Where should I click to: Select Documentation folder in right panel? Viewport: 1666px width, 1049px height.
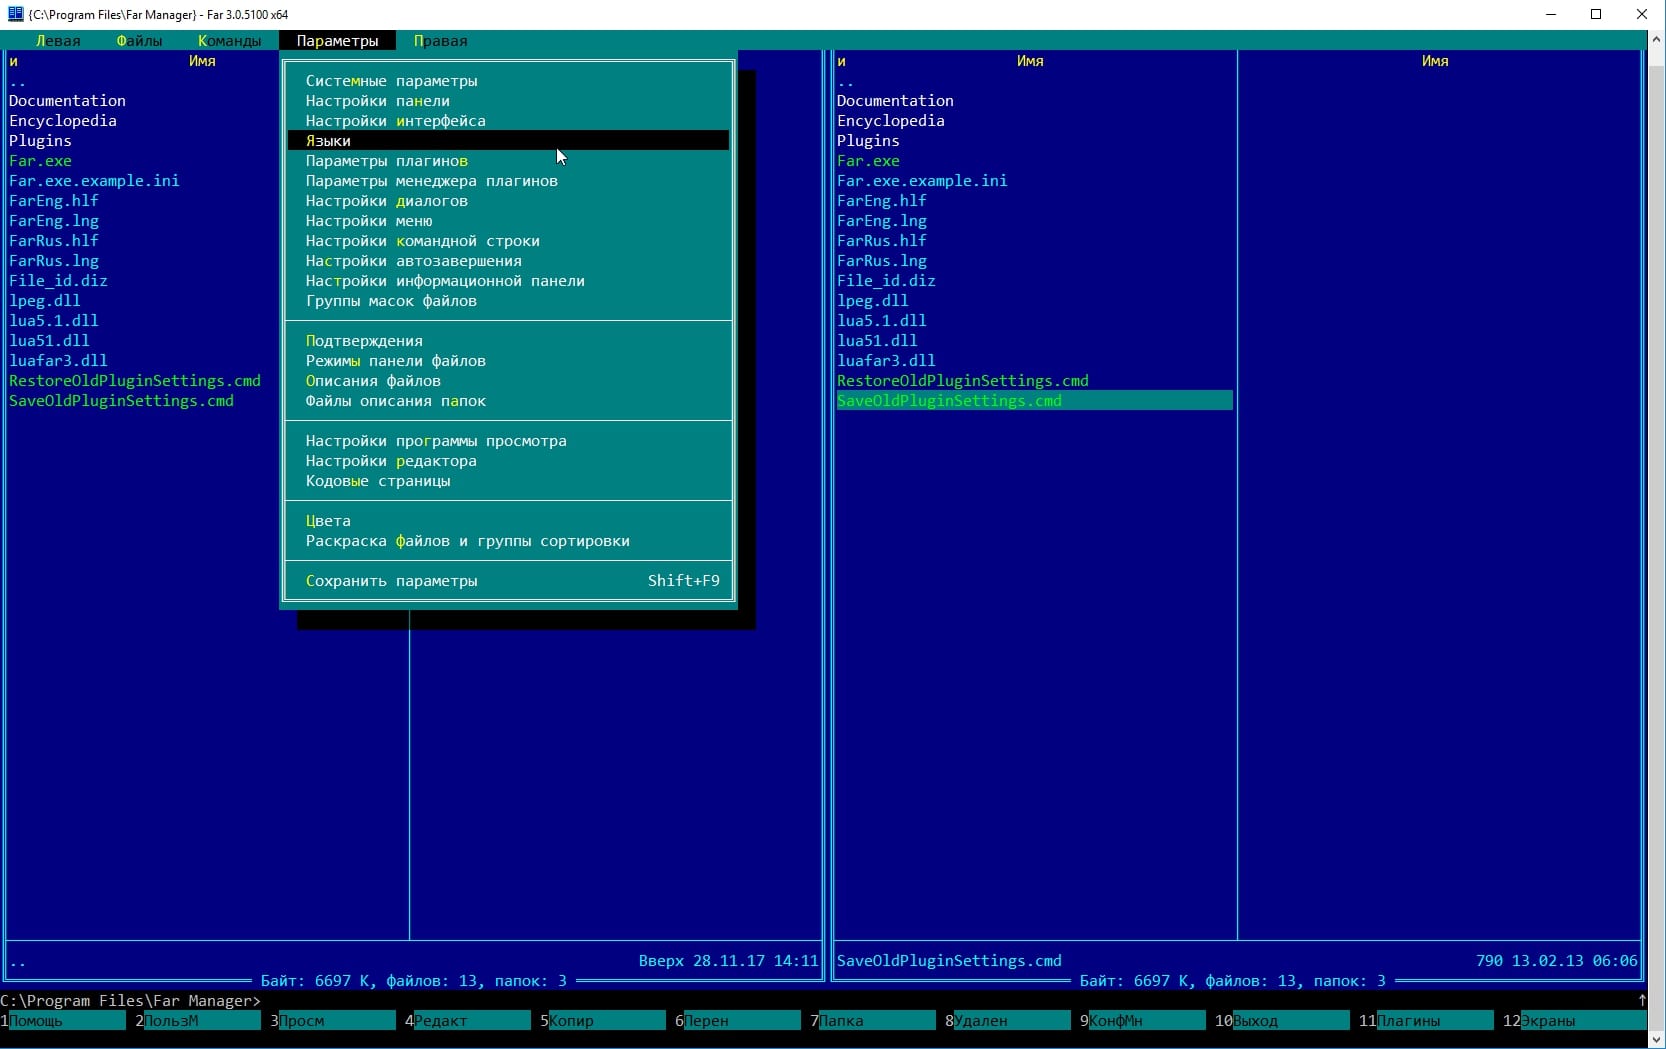tap(895, 101)
